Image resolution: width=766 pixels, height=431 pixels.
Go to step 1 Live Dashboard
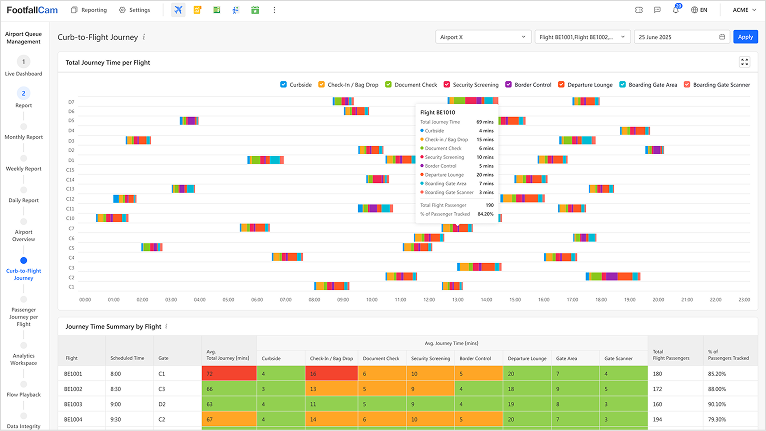point(23,66)
